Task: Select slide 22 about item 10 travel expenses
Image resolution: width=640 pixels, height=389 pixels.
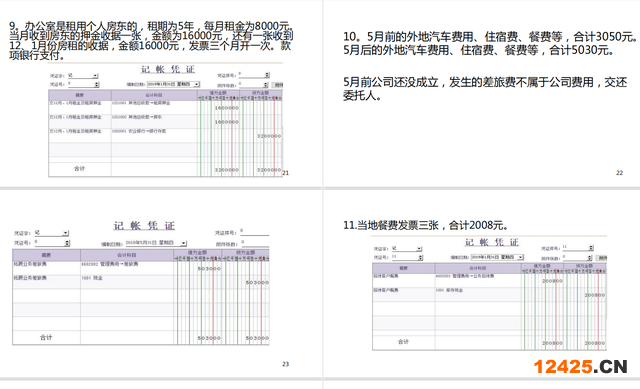Action: tap(482, 94)
